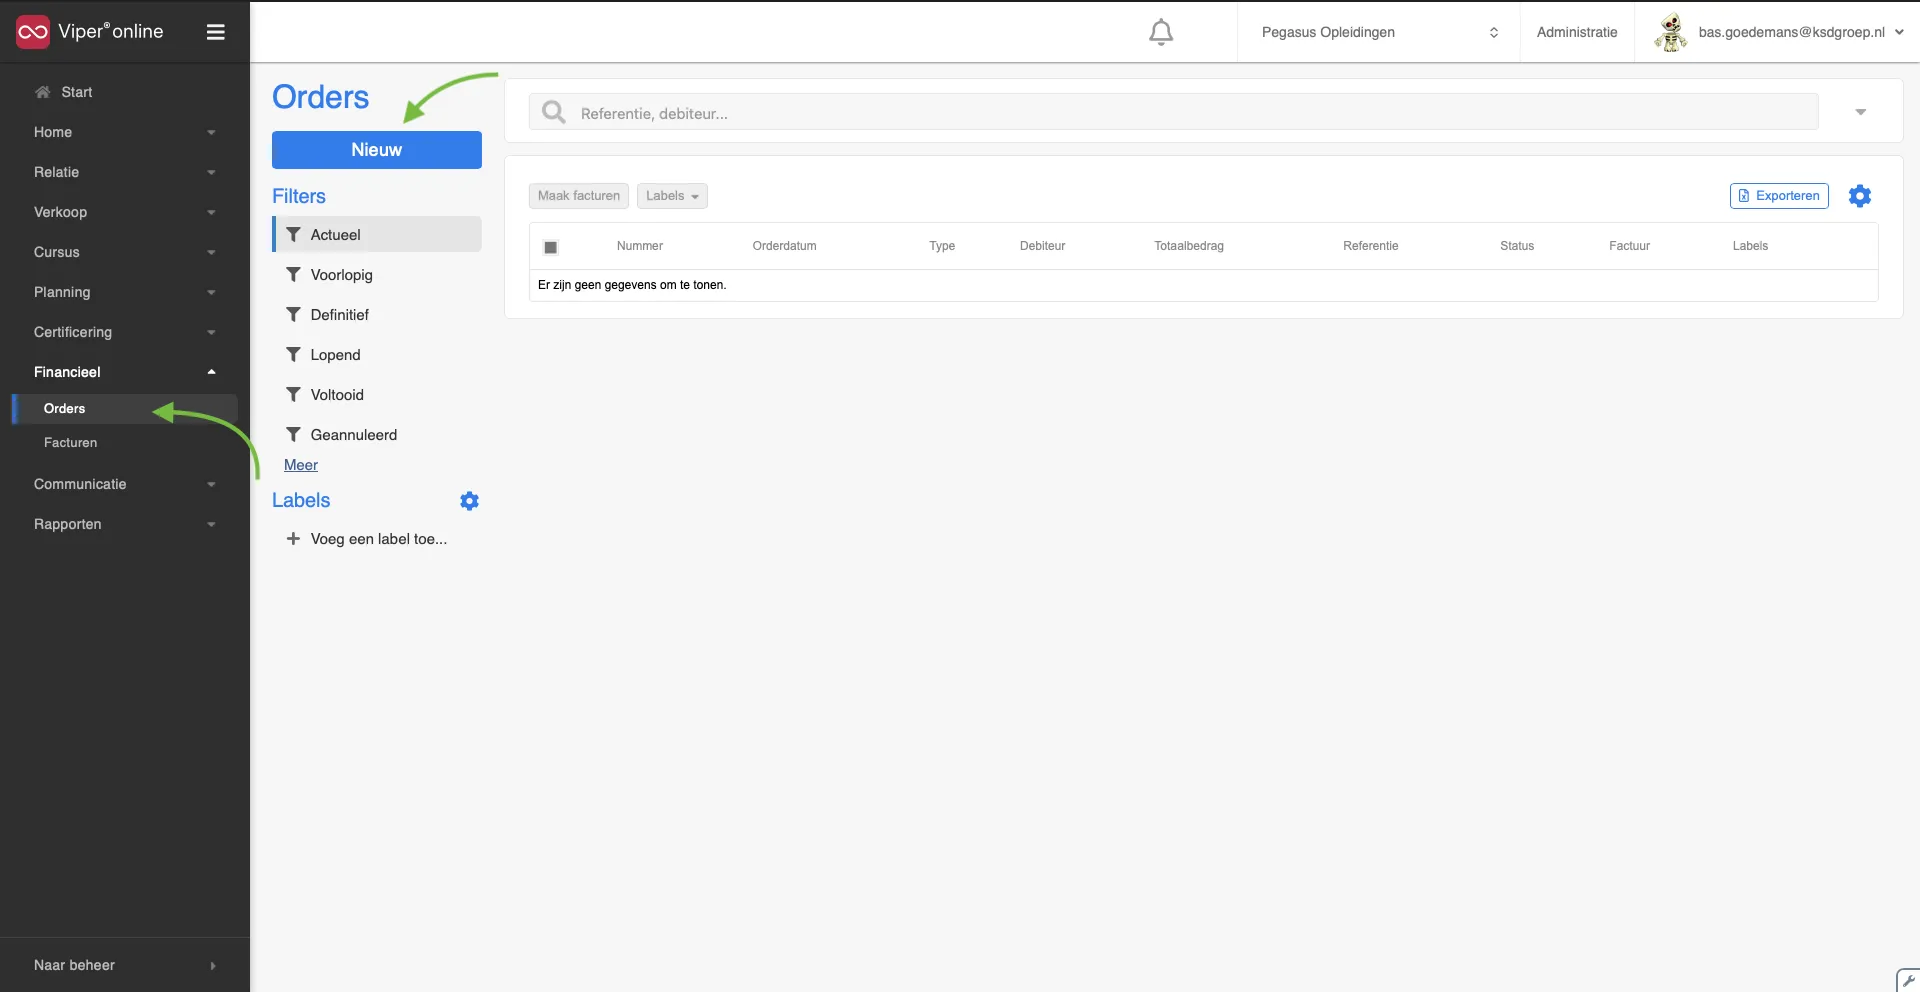This screenshot has height=992, width=1920.
Task: Create a new order with Nieuw
Action: click(x=377, y=150)
